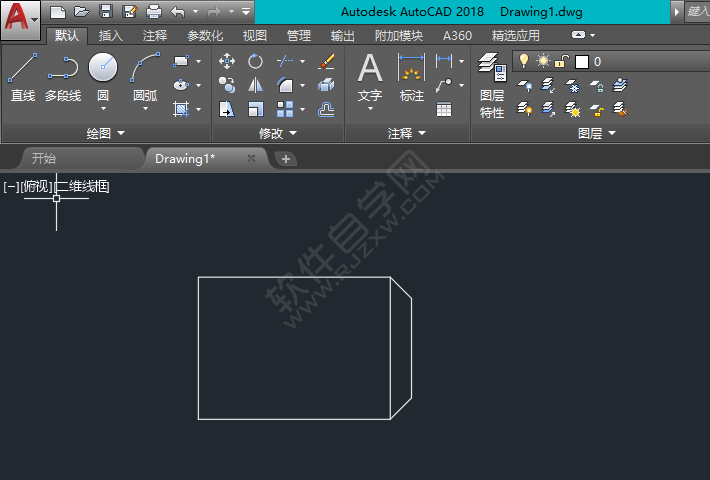Click the Dimension (标注) tool
This screenshot has height=480, width=710.
point(412,77)
